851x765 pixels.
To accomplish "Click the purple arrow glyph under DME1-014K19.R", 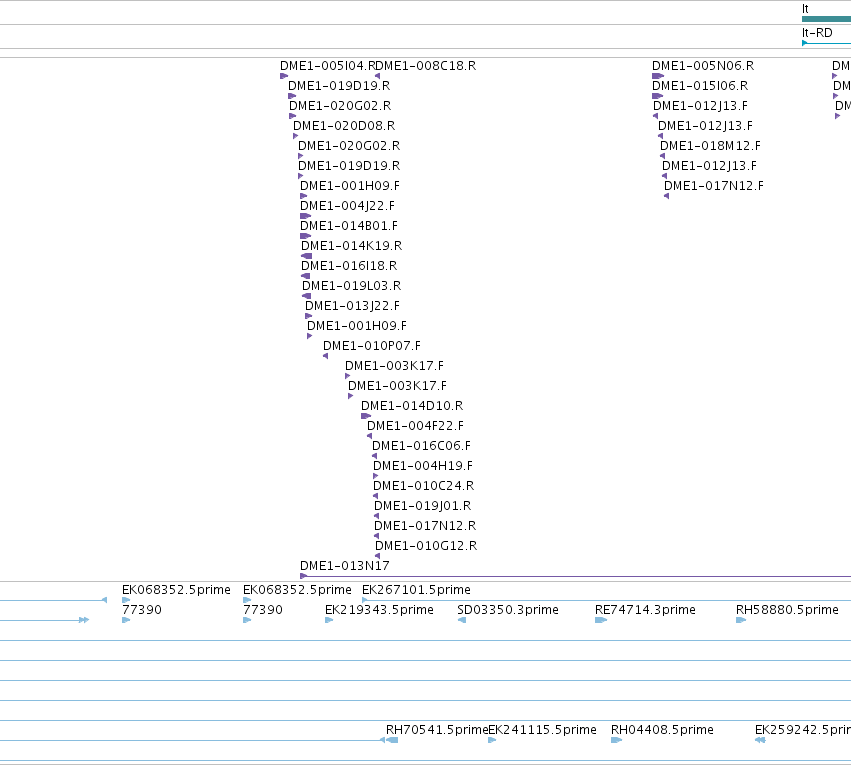I will pos(307,256).
